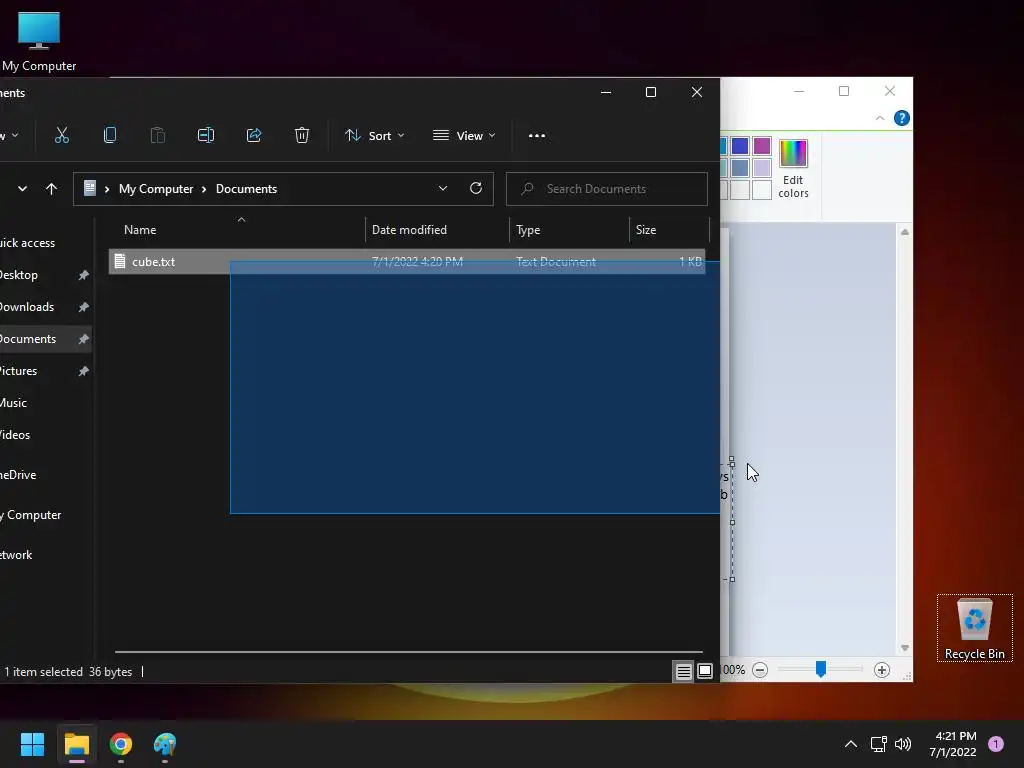1024x768 pixels.
Task: Pick the blue swatch in Paint palette
Action: click(740, 146)
